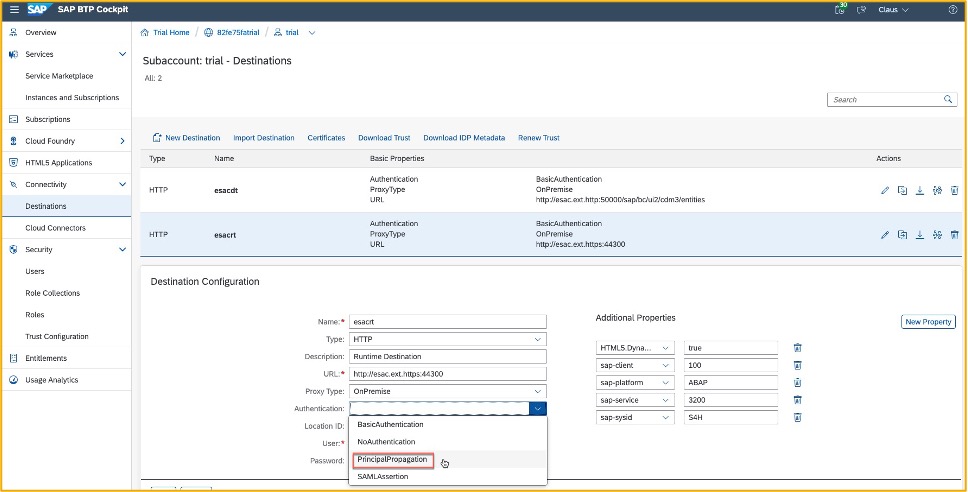Click the search magnifier icon
Screen dimensions: 968x492
click(948, 99)
